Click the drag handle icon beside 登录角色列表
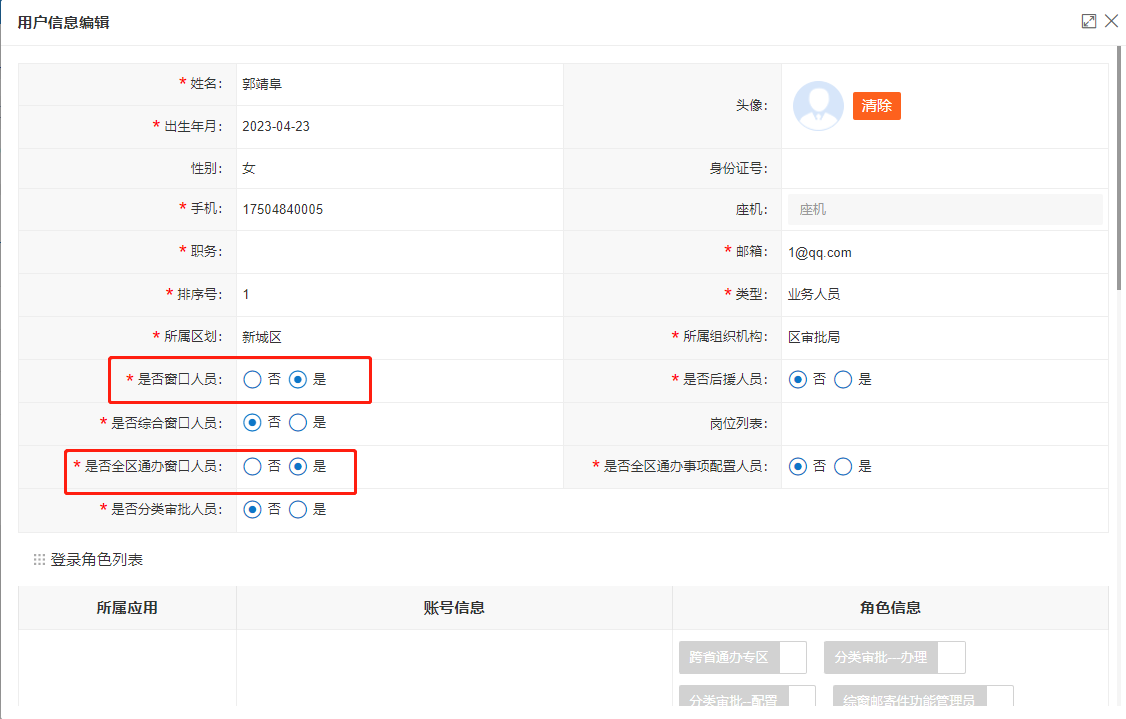 tap(39, 560)
